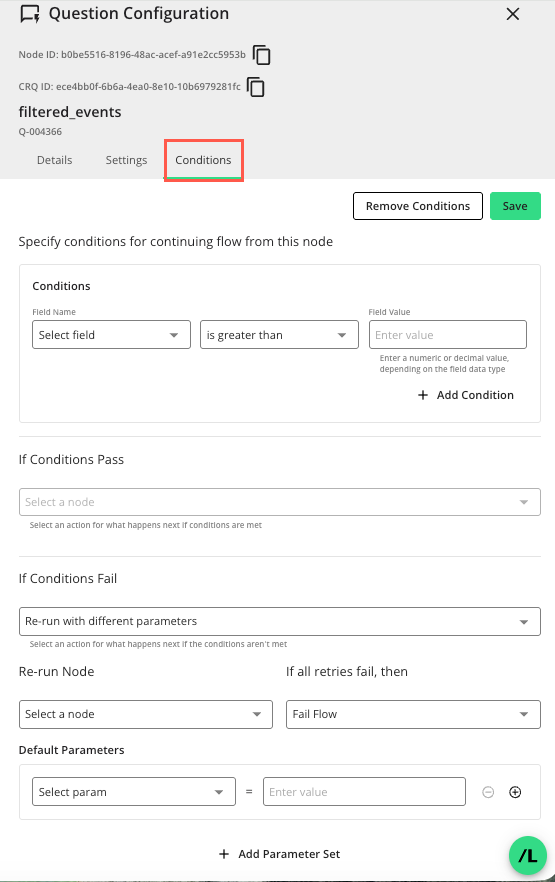The height and width of the screenshot is (882, 555).
Task: Open the 'is greater than' operator dropdown
Action: [x=279, y=335]
